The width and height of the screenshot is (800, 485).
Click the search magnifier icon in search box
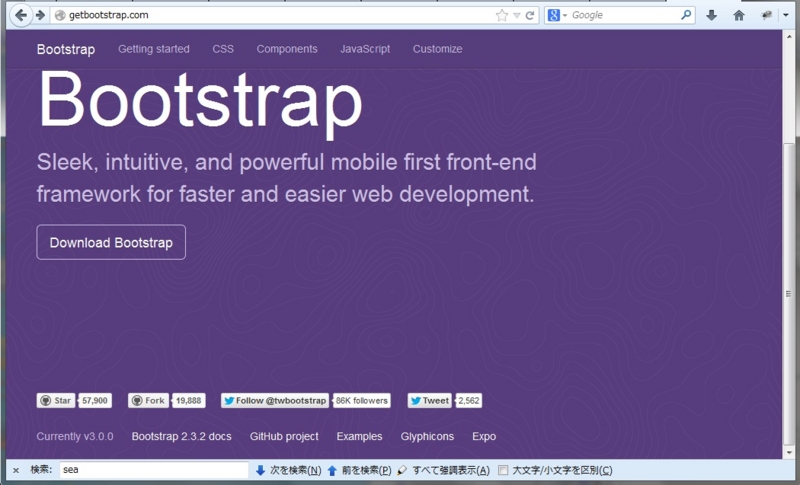[686, 15]
